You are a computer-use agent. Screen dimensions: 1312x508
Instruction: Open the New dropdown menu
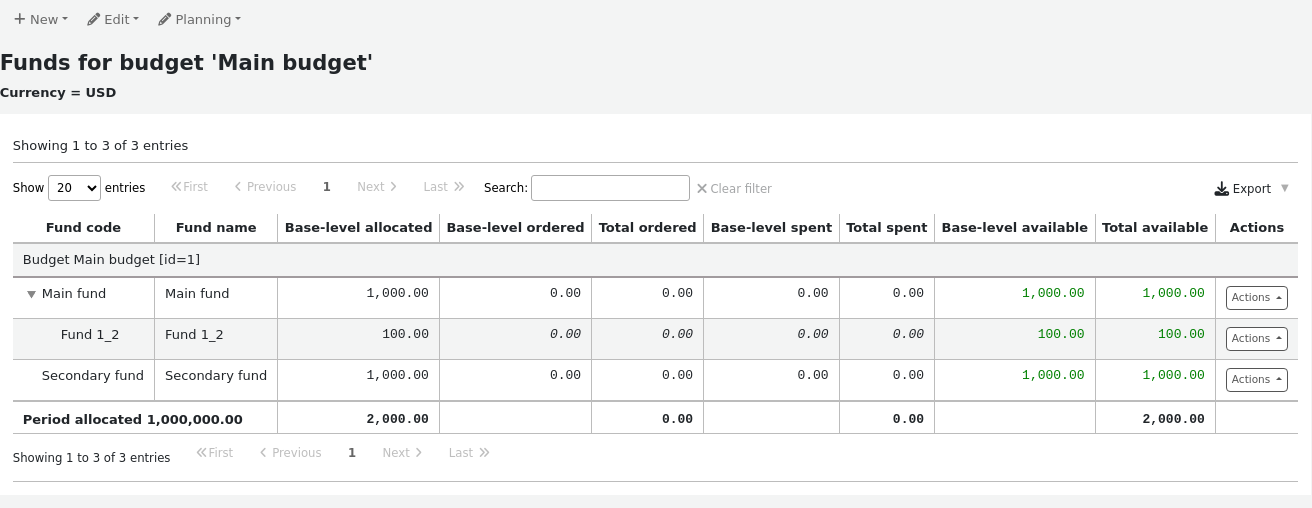click(x=41, y=19)
